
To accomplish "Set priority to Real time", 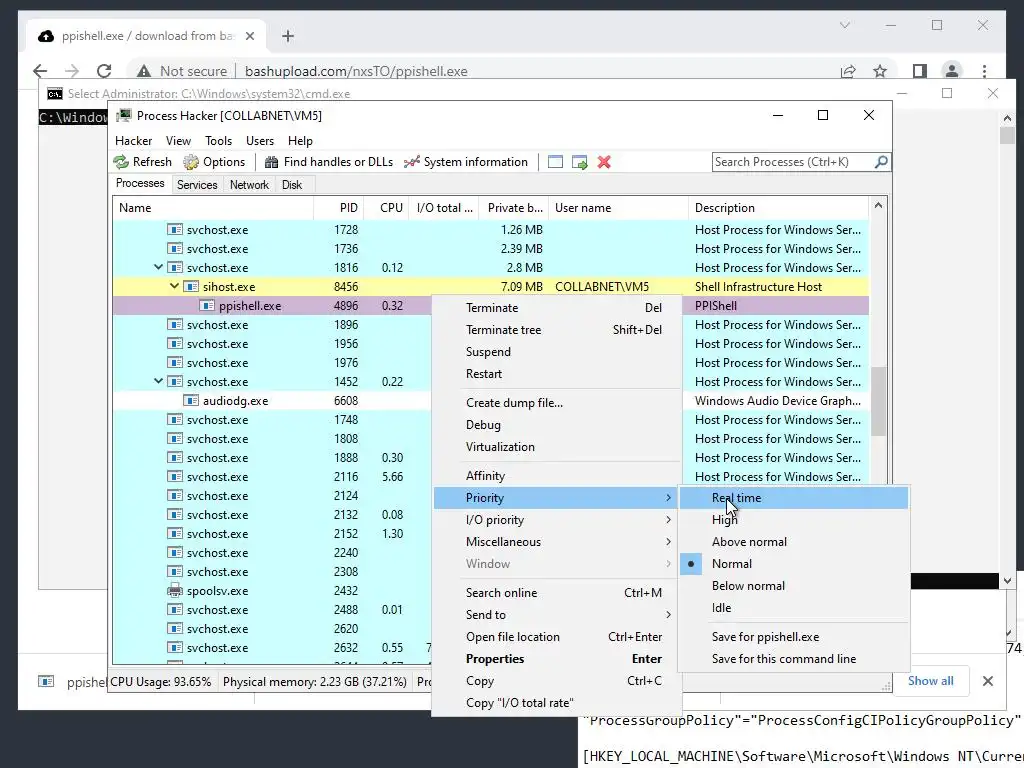I will click(x=793, y=498).
